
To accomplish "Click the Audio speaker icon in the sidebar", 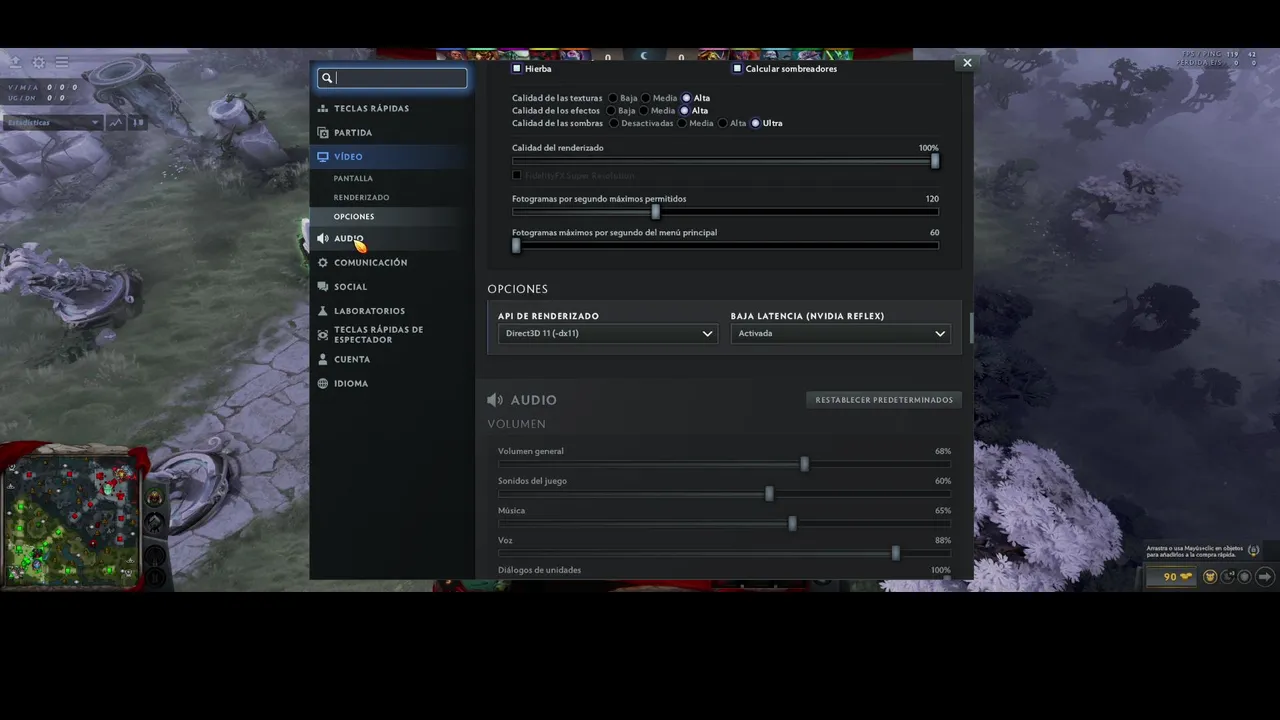I will coord(323,238).
